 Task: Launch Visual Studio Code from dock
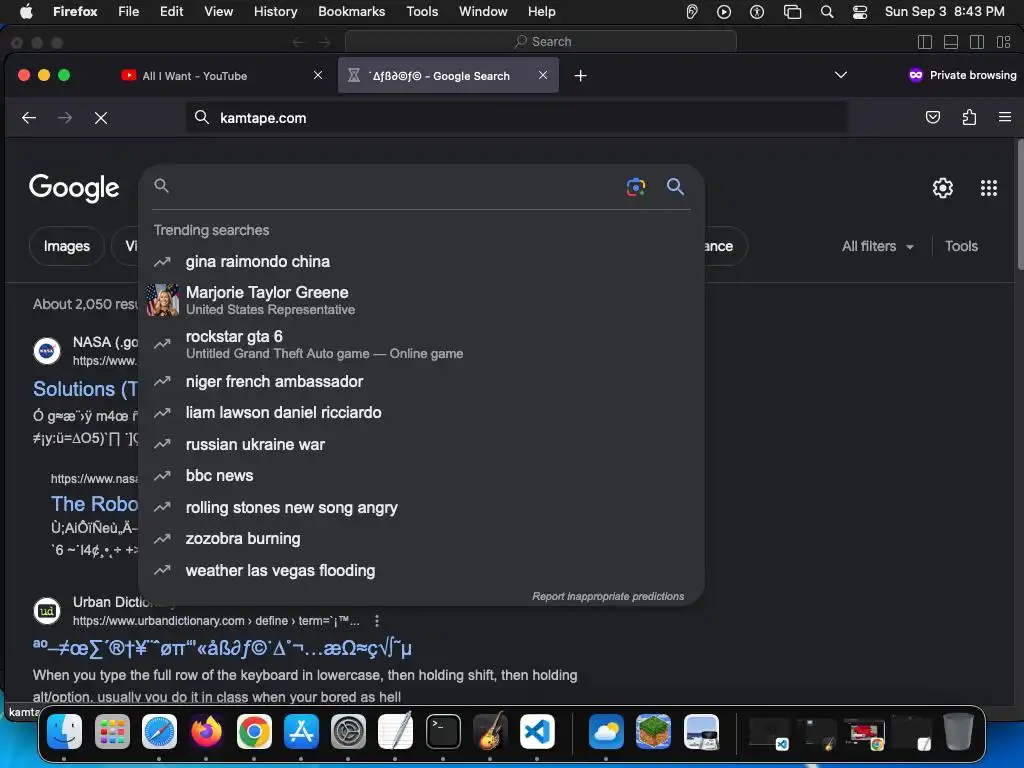click(537, 731)
